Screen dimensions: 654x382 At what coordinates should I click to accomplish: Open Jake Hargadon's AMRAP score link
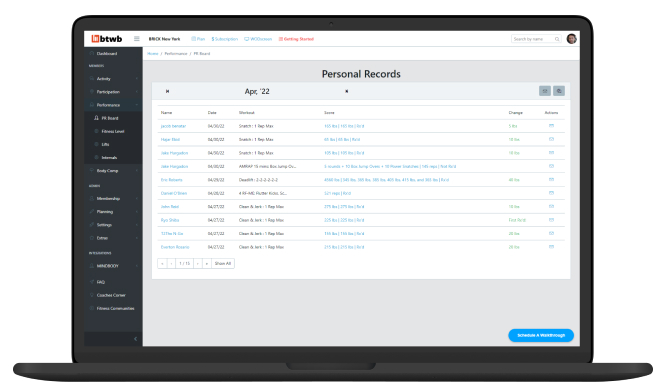390,166
